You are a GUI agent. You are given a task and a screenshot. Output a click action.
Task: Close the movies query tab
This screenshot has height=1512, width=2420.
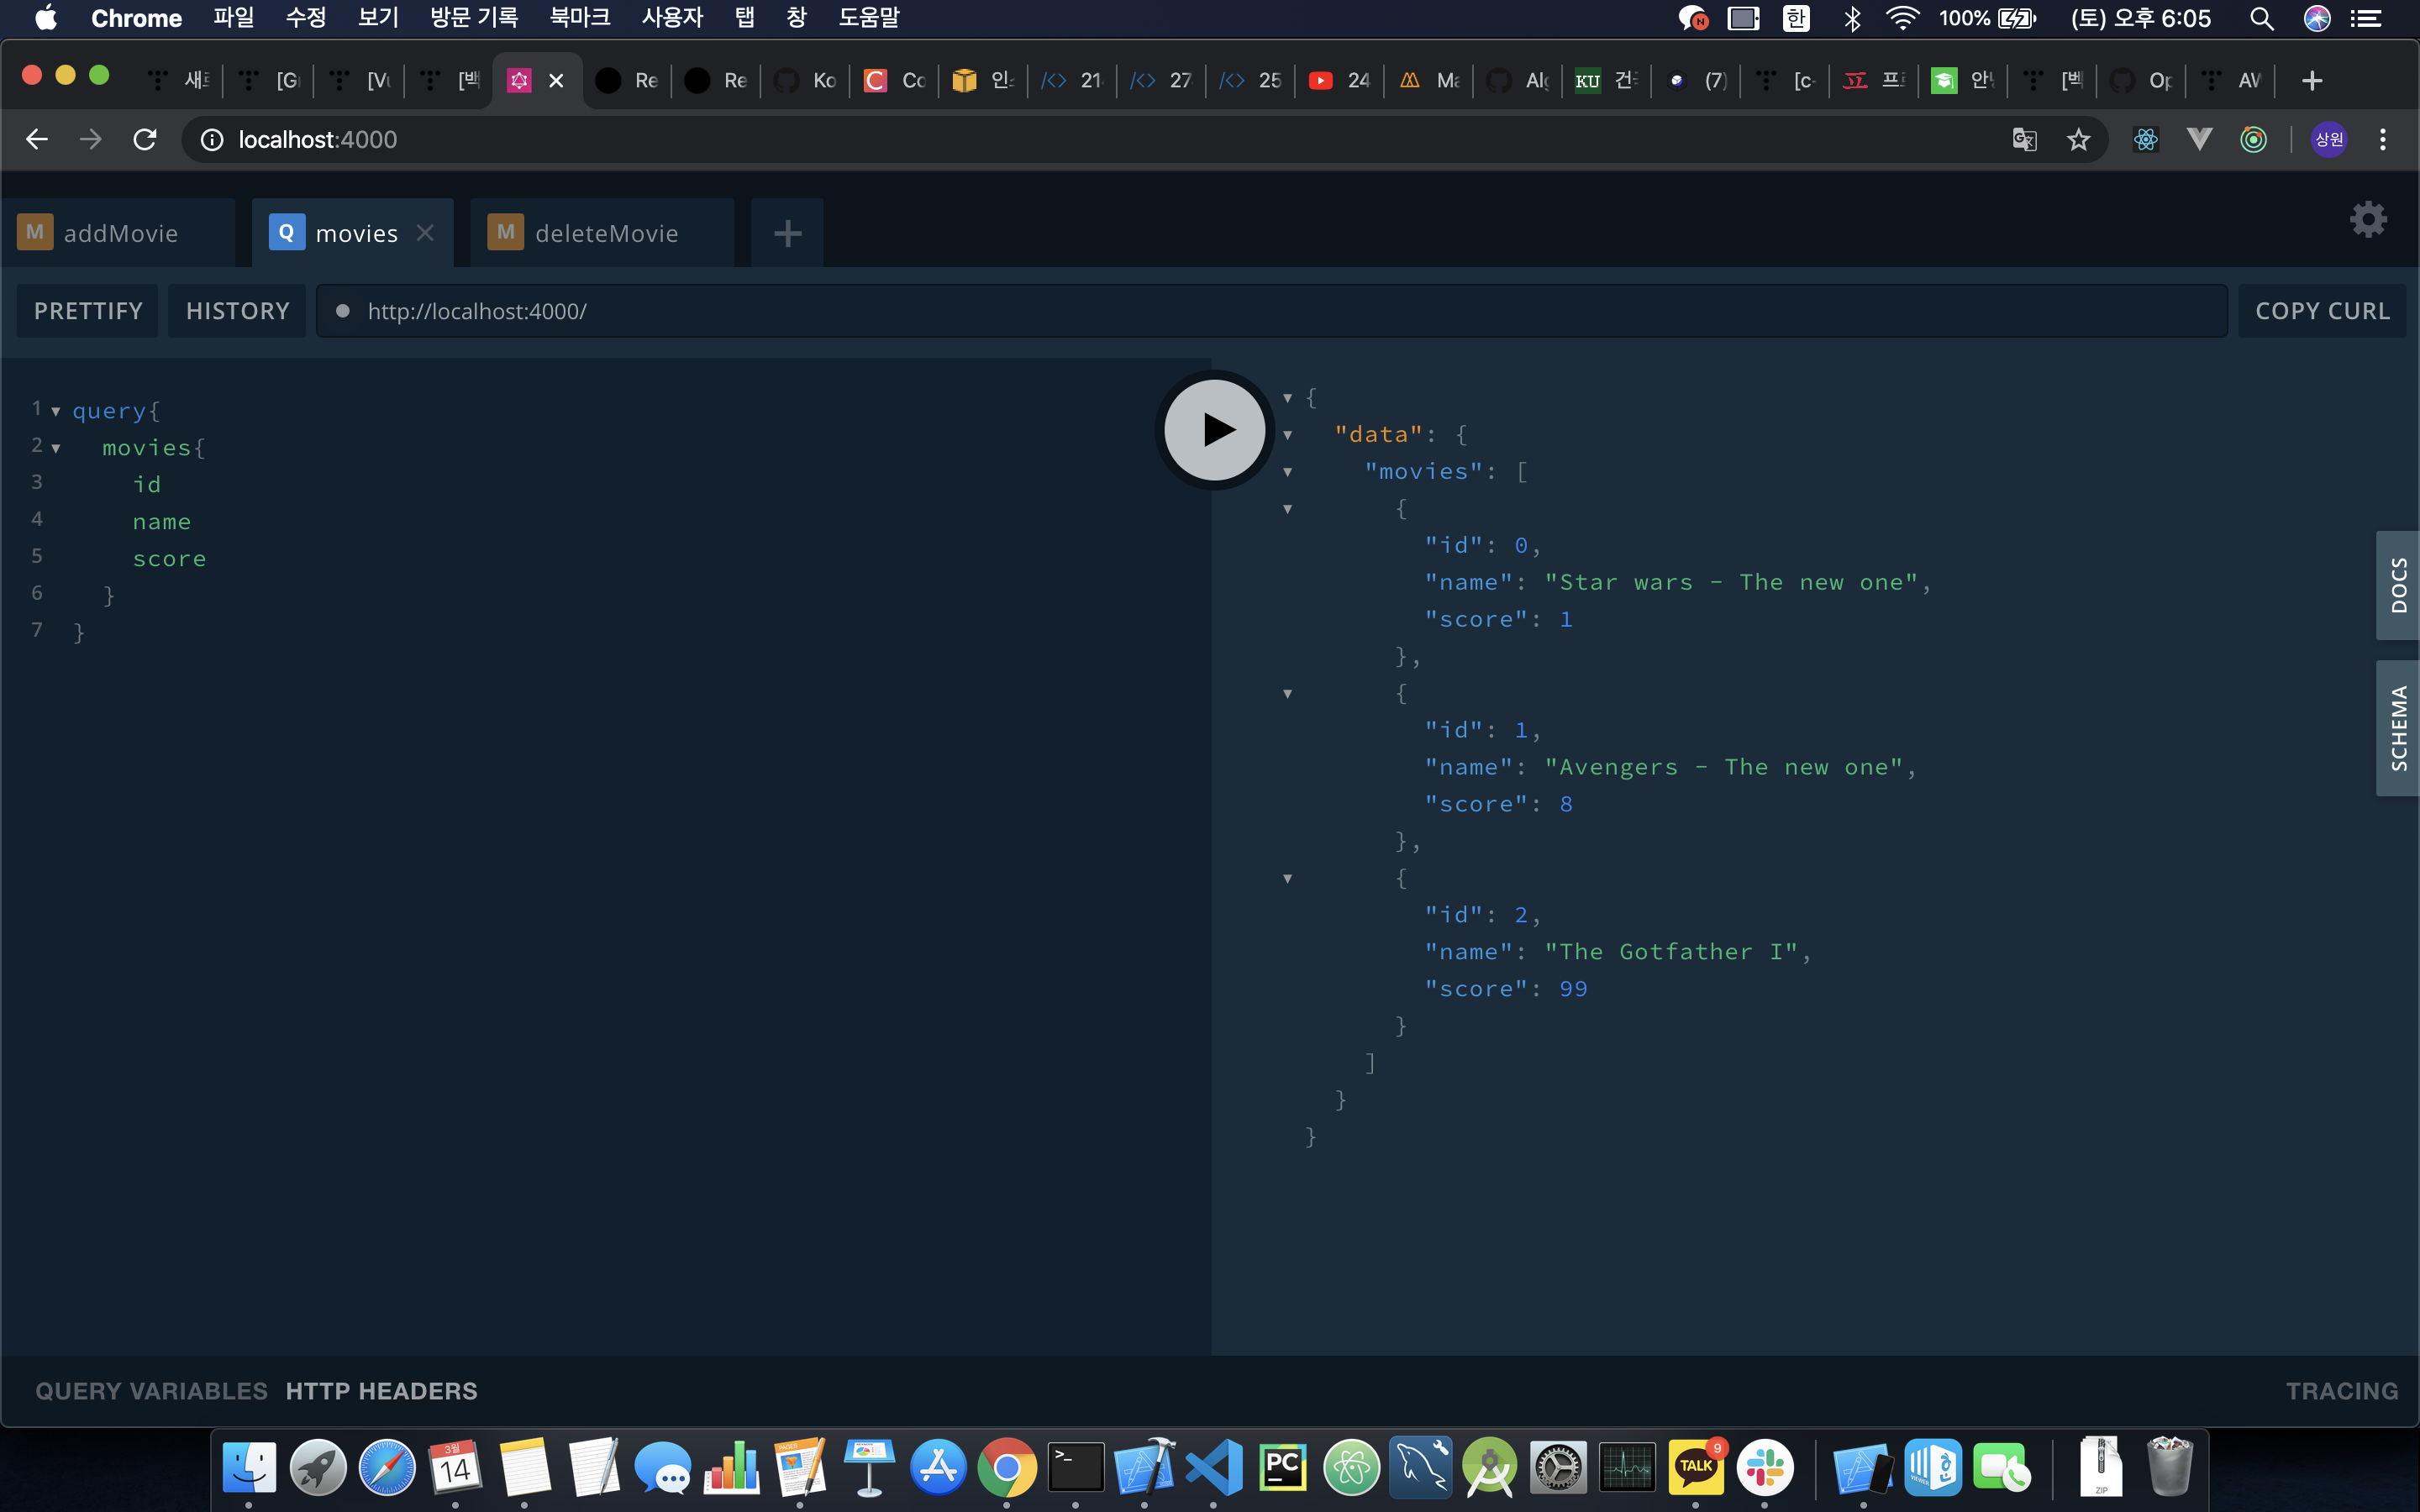(x=425, y=233)
